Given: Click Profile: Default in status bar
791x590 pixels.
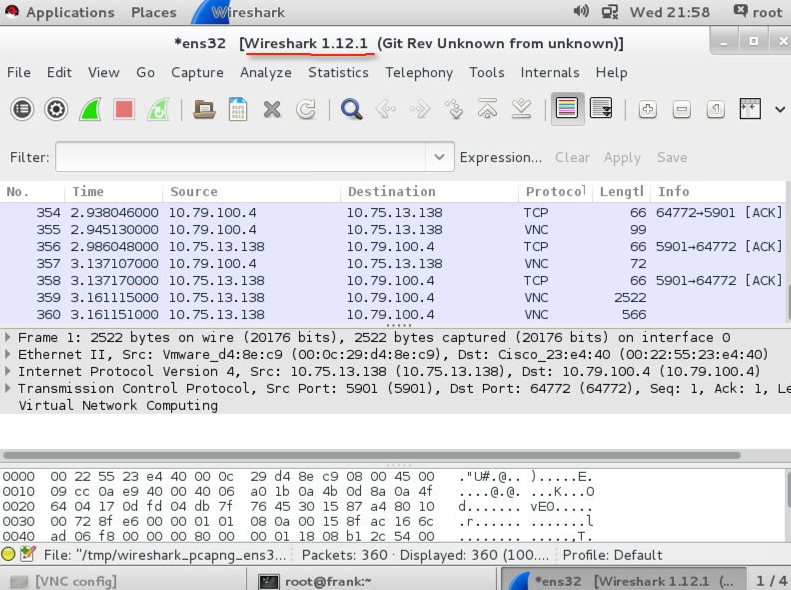Looking at the screenshot, I should [612, 555].
